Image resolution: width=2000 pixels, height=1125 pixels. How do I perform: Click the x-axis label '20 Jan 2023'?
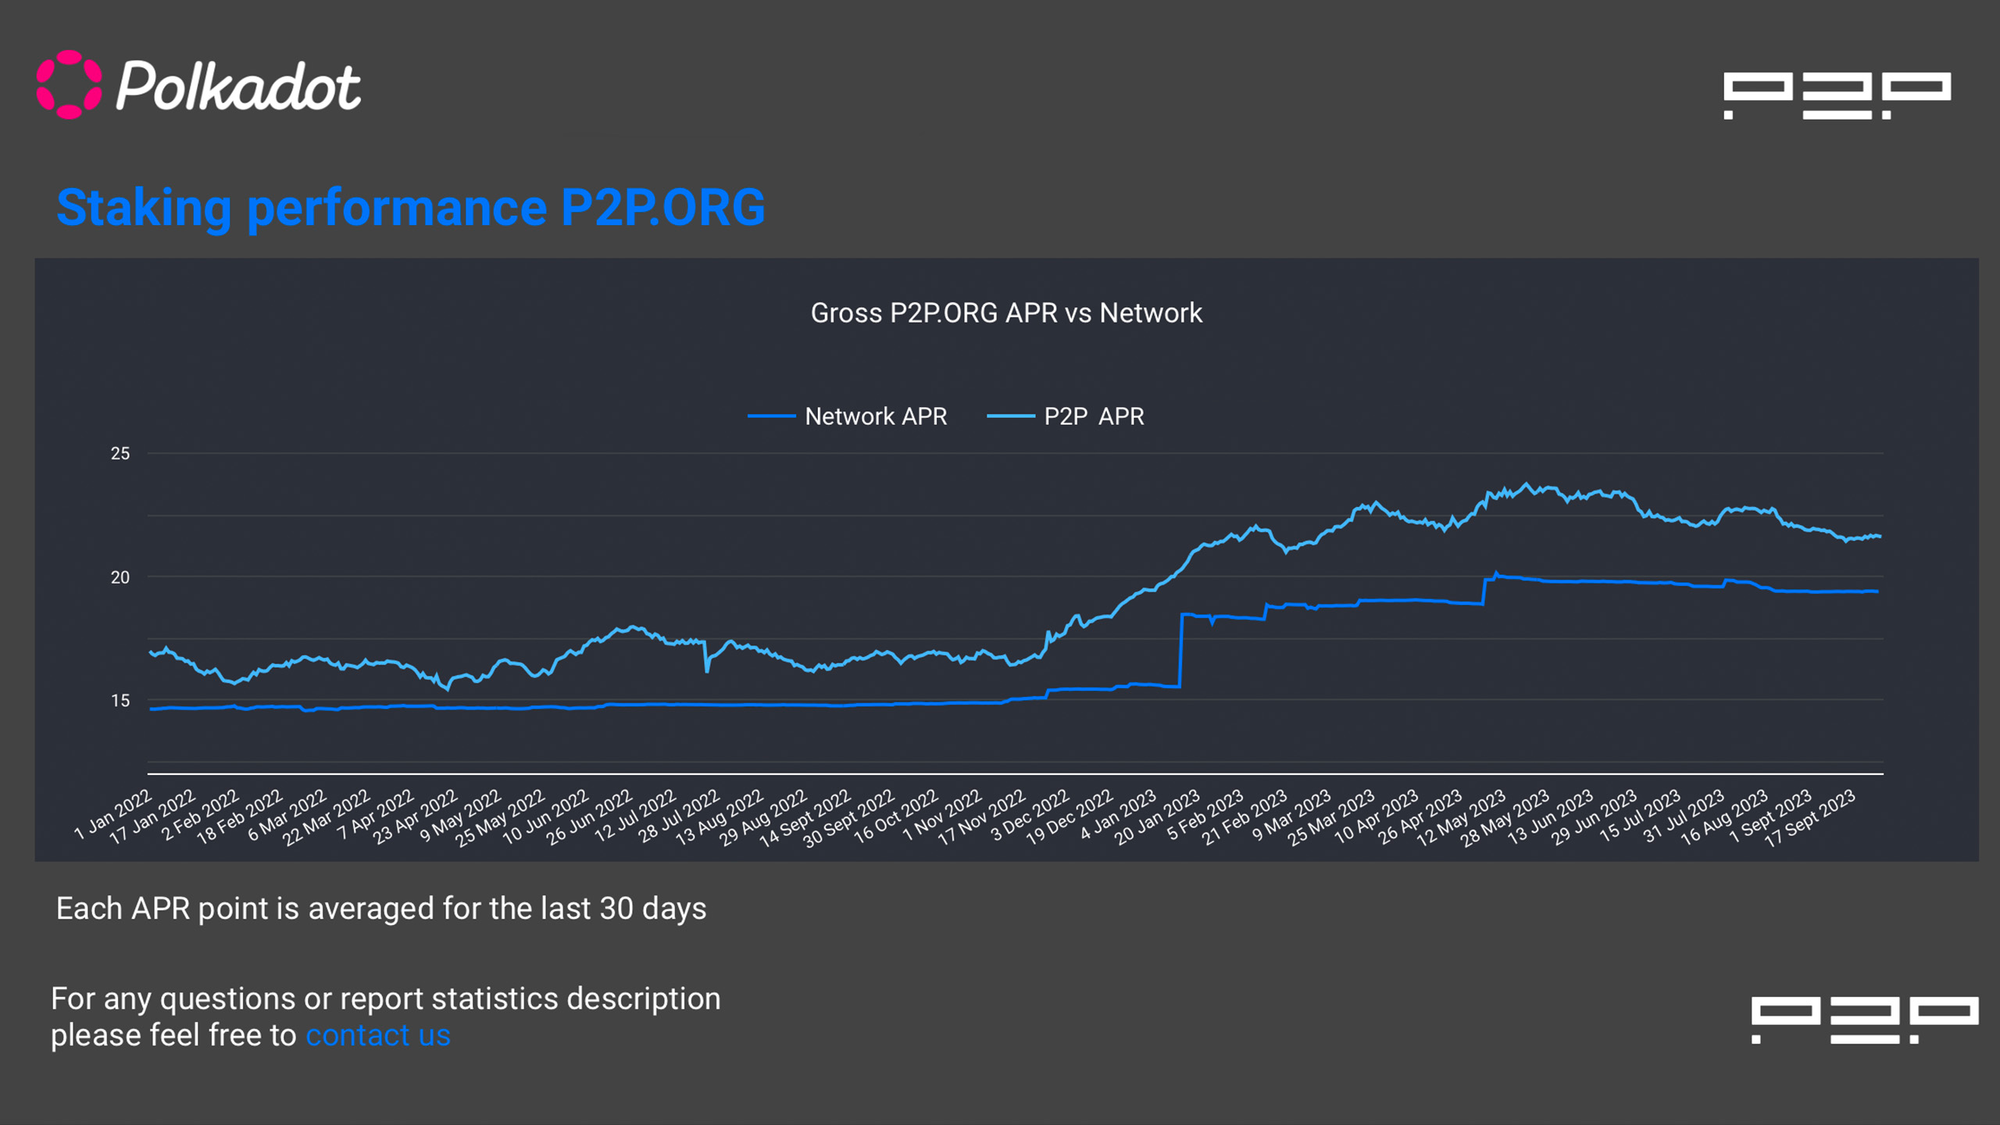point(1157,817)
